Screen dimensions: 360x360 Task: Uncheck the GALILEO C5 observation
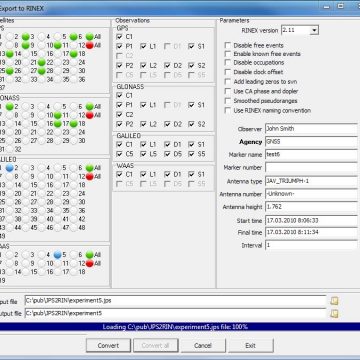[x=120, y=154]
